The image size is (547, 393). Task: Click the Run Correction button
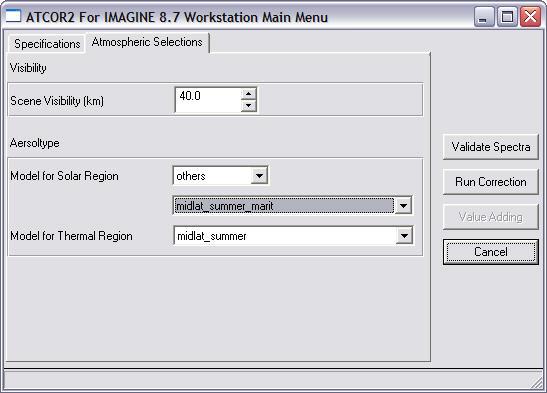point(491,182)
